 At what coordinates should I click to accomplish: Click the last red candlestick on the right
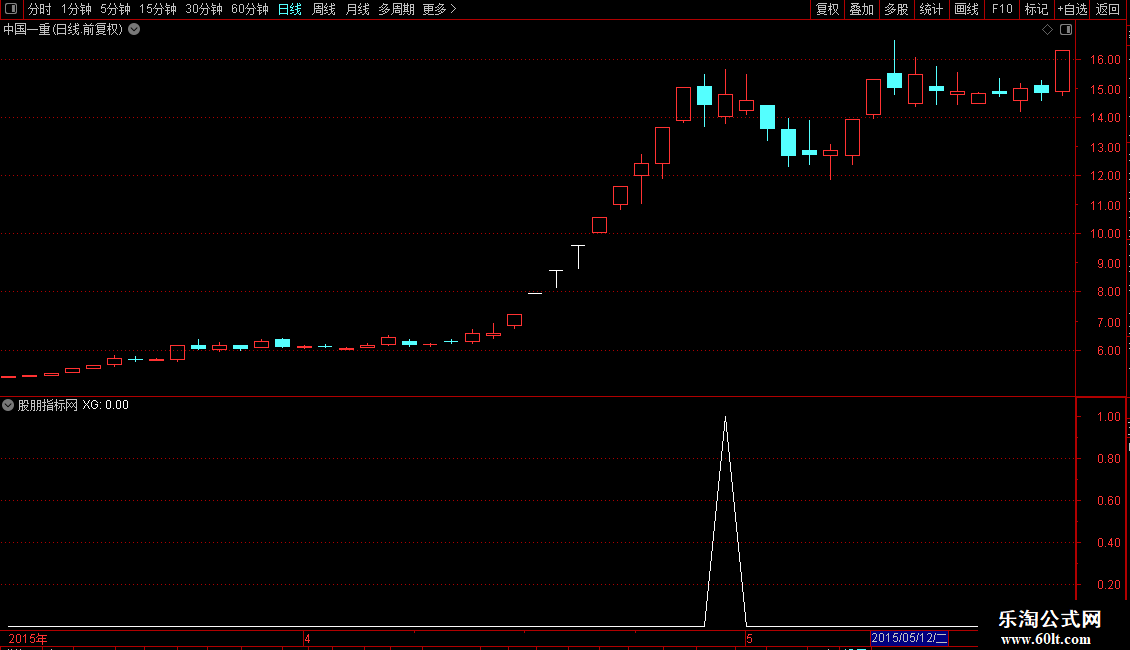(1062, 71)
